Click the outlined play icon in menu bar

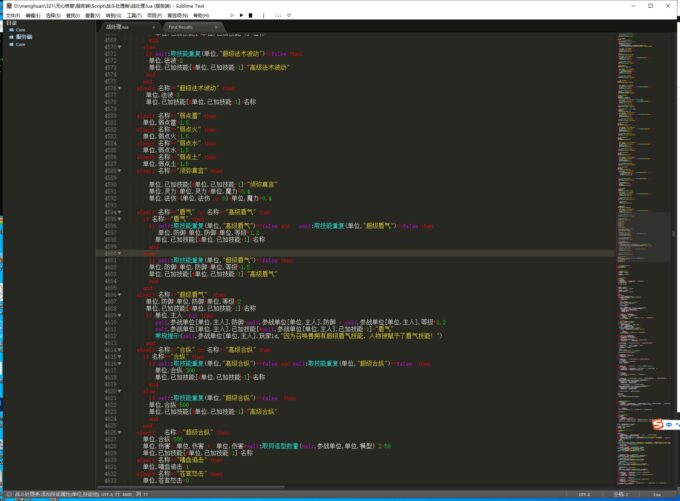click(x=232, y=16)
